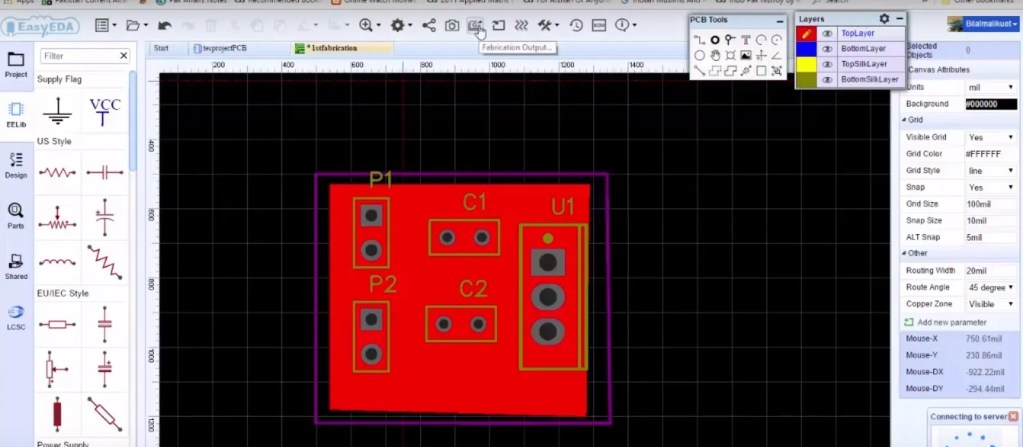Toggle visibility of BottomSilkLayer
Image resolution: width=1023 pixels, height=447 pixels.
pyautogui.click(x=827, y=80)
